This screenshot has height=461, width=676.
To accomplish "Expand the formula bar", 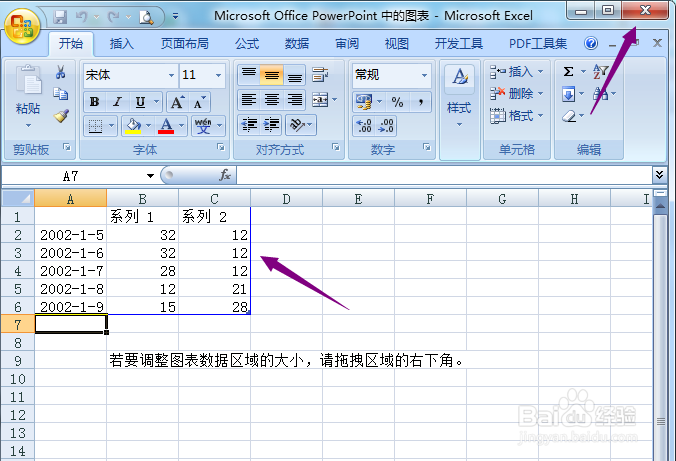I will tap(659, 175).
